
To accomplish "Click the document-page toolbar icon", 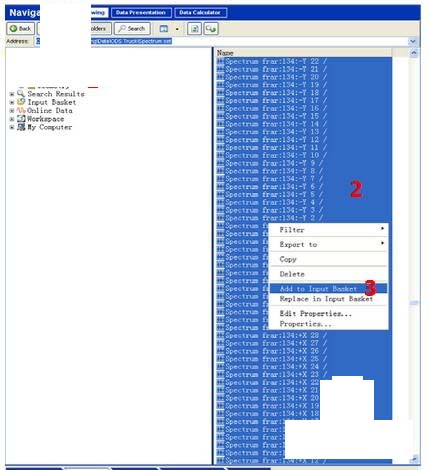I will point(194,29).
